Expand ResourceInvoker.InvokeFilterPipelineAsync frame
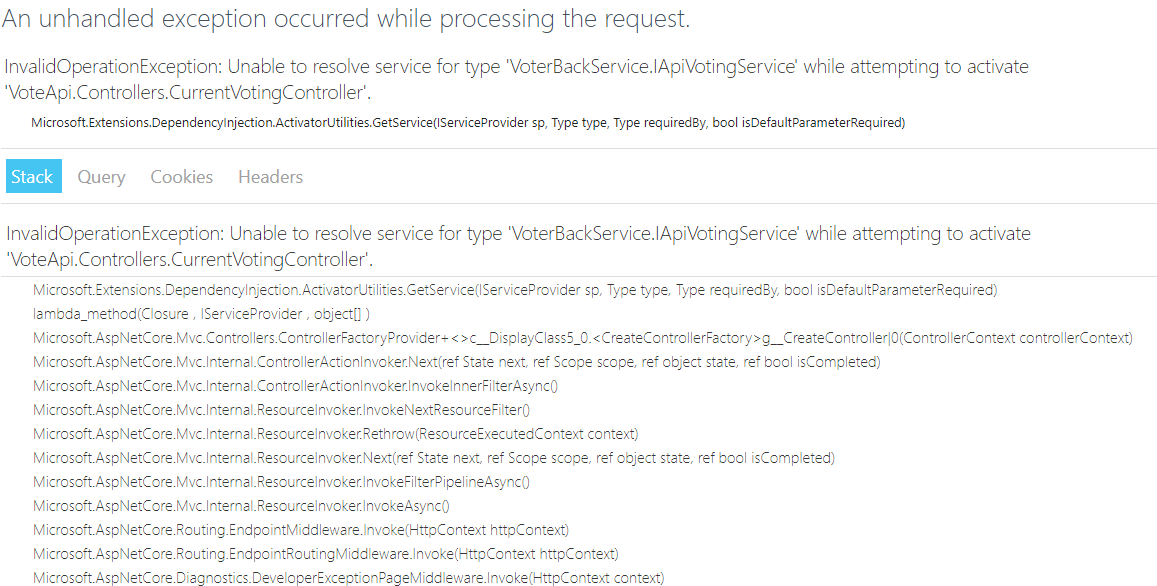Viewport: 1157px width, 586px height. [x=281, y=482]
